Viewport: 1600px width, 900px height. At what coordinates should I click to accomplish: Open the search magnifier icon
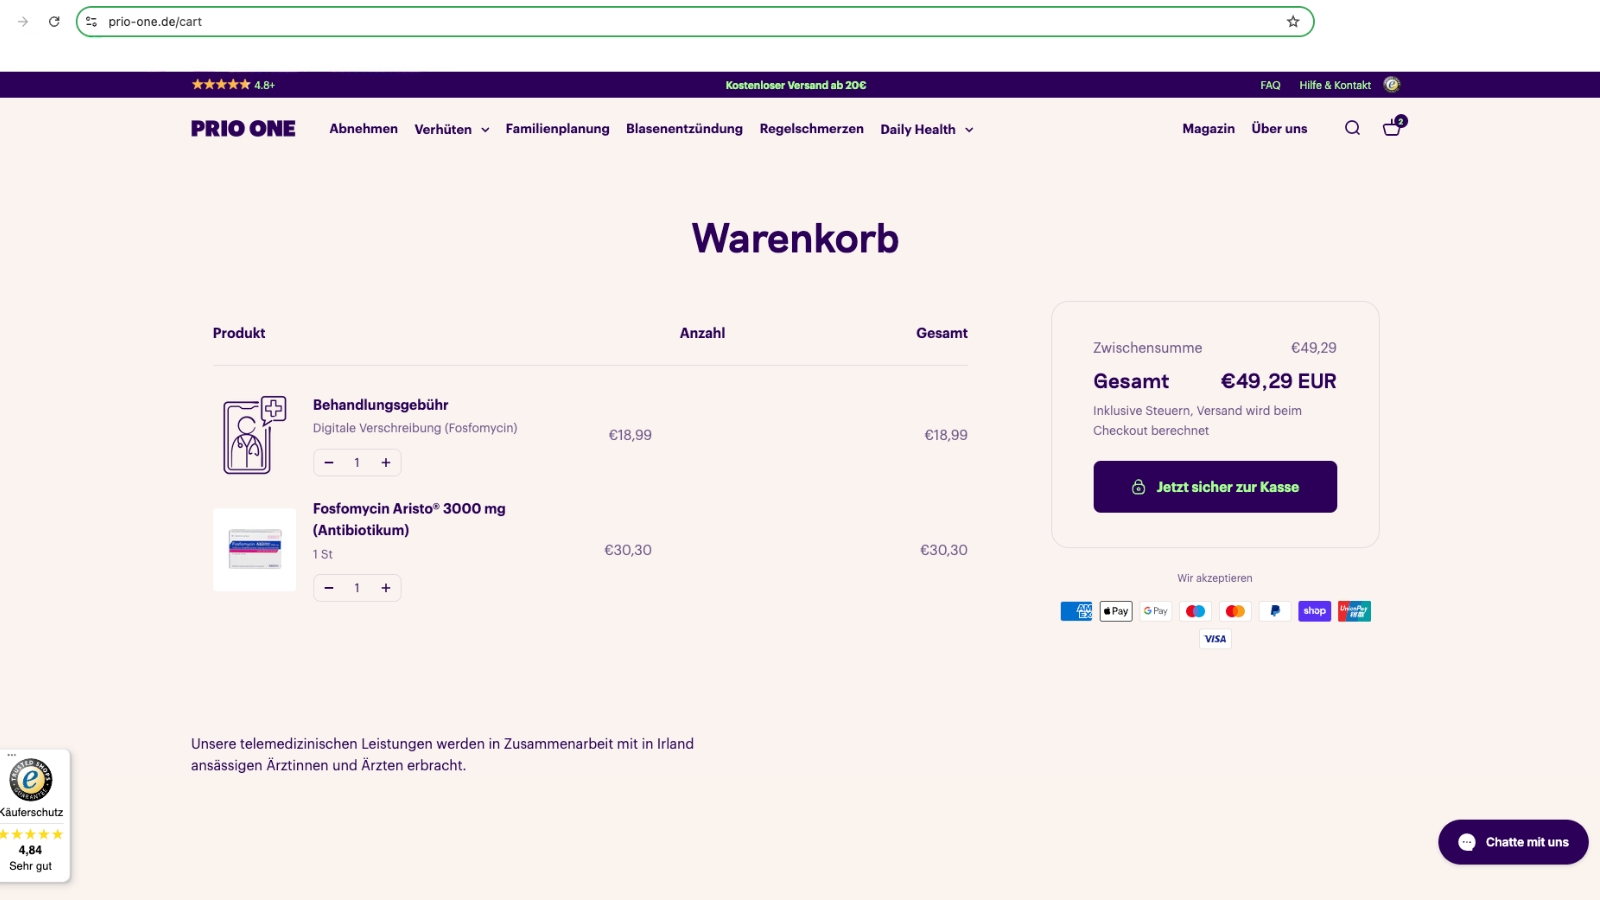click(1352, 128)
